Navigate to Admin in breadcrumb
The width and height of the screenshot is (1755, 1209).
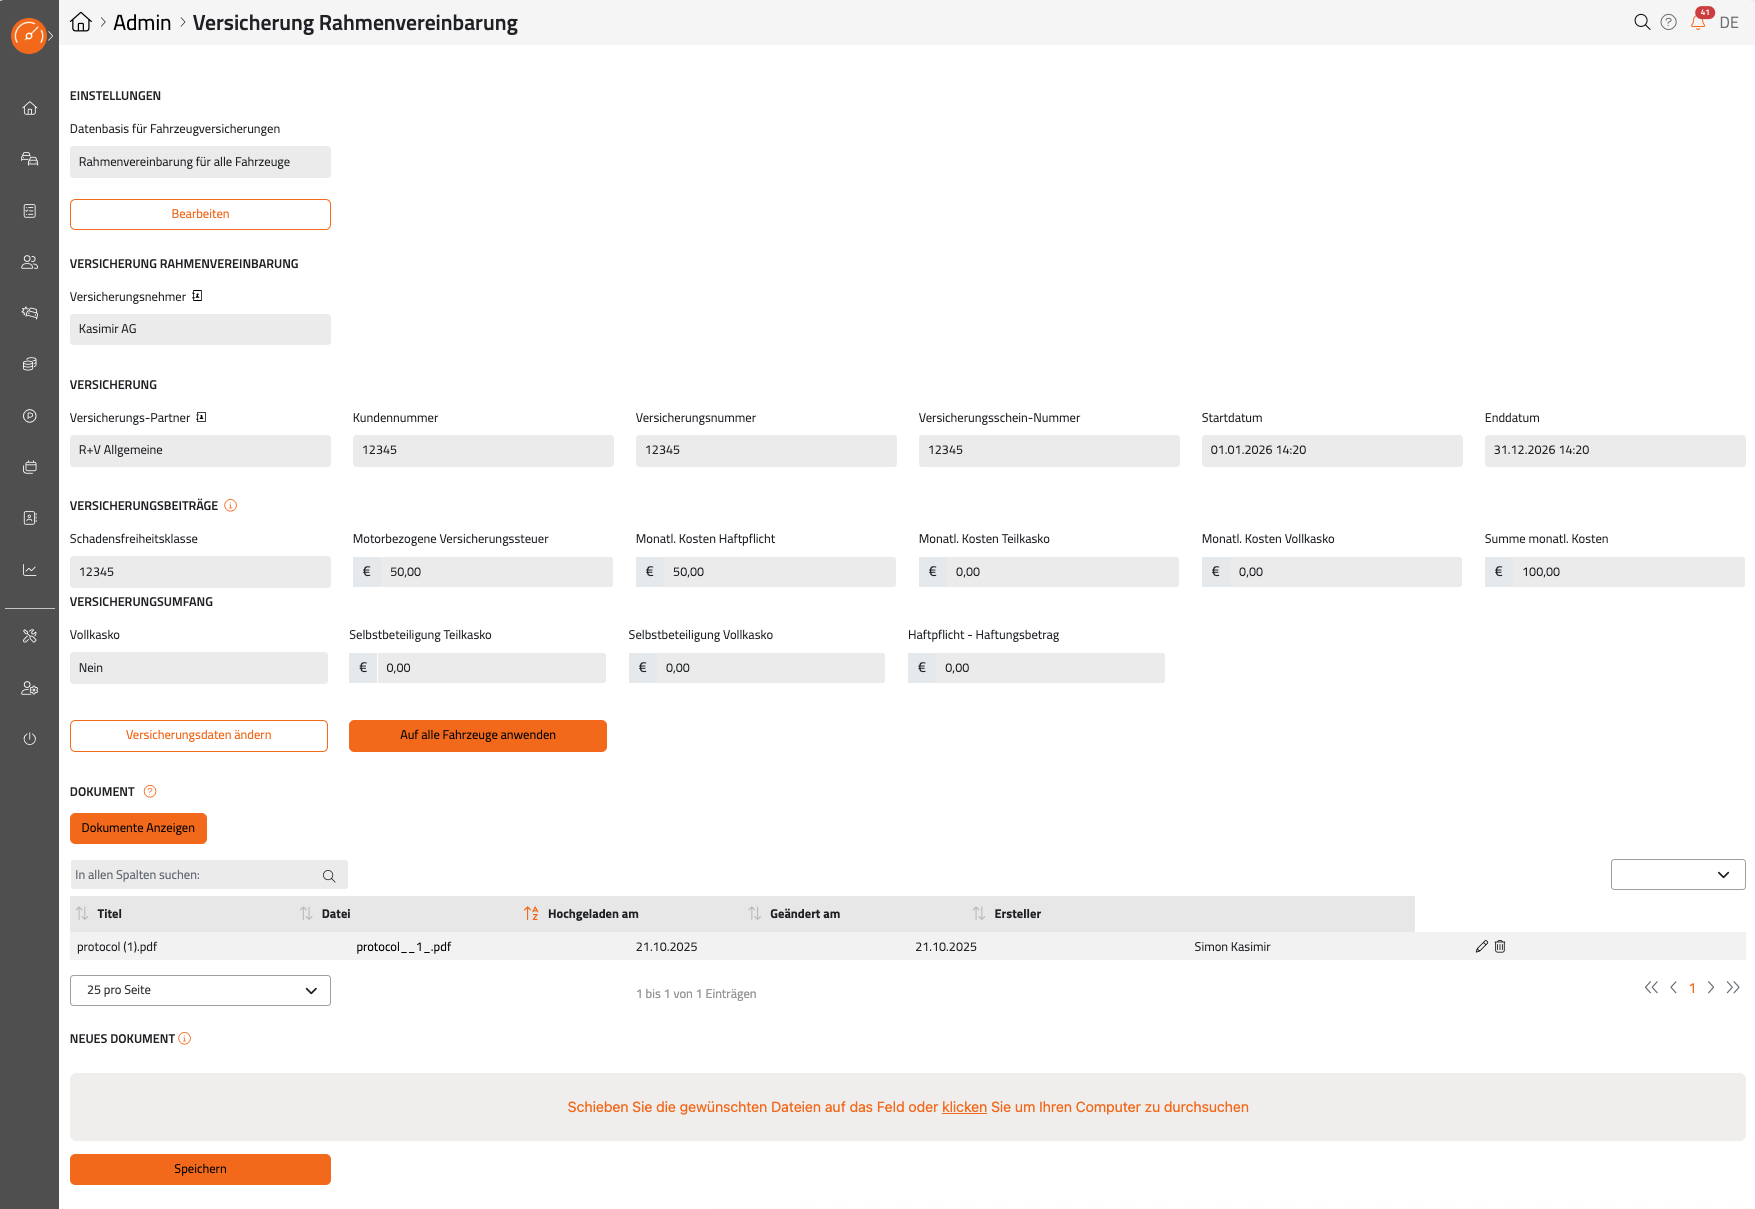142,23
